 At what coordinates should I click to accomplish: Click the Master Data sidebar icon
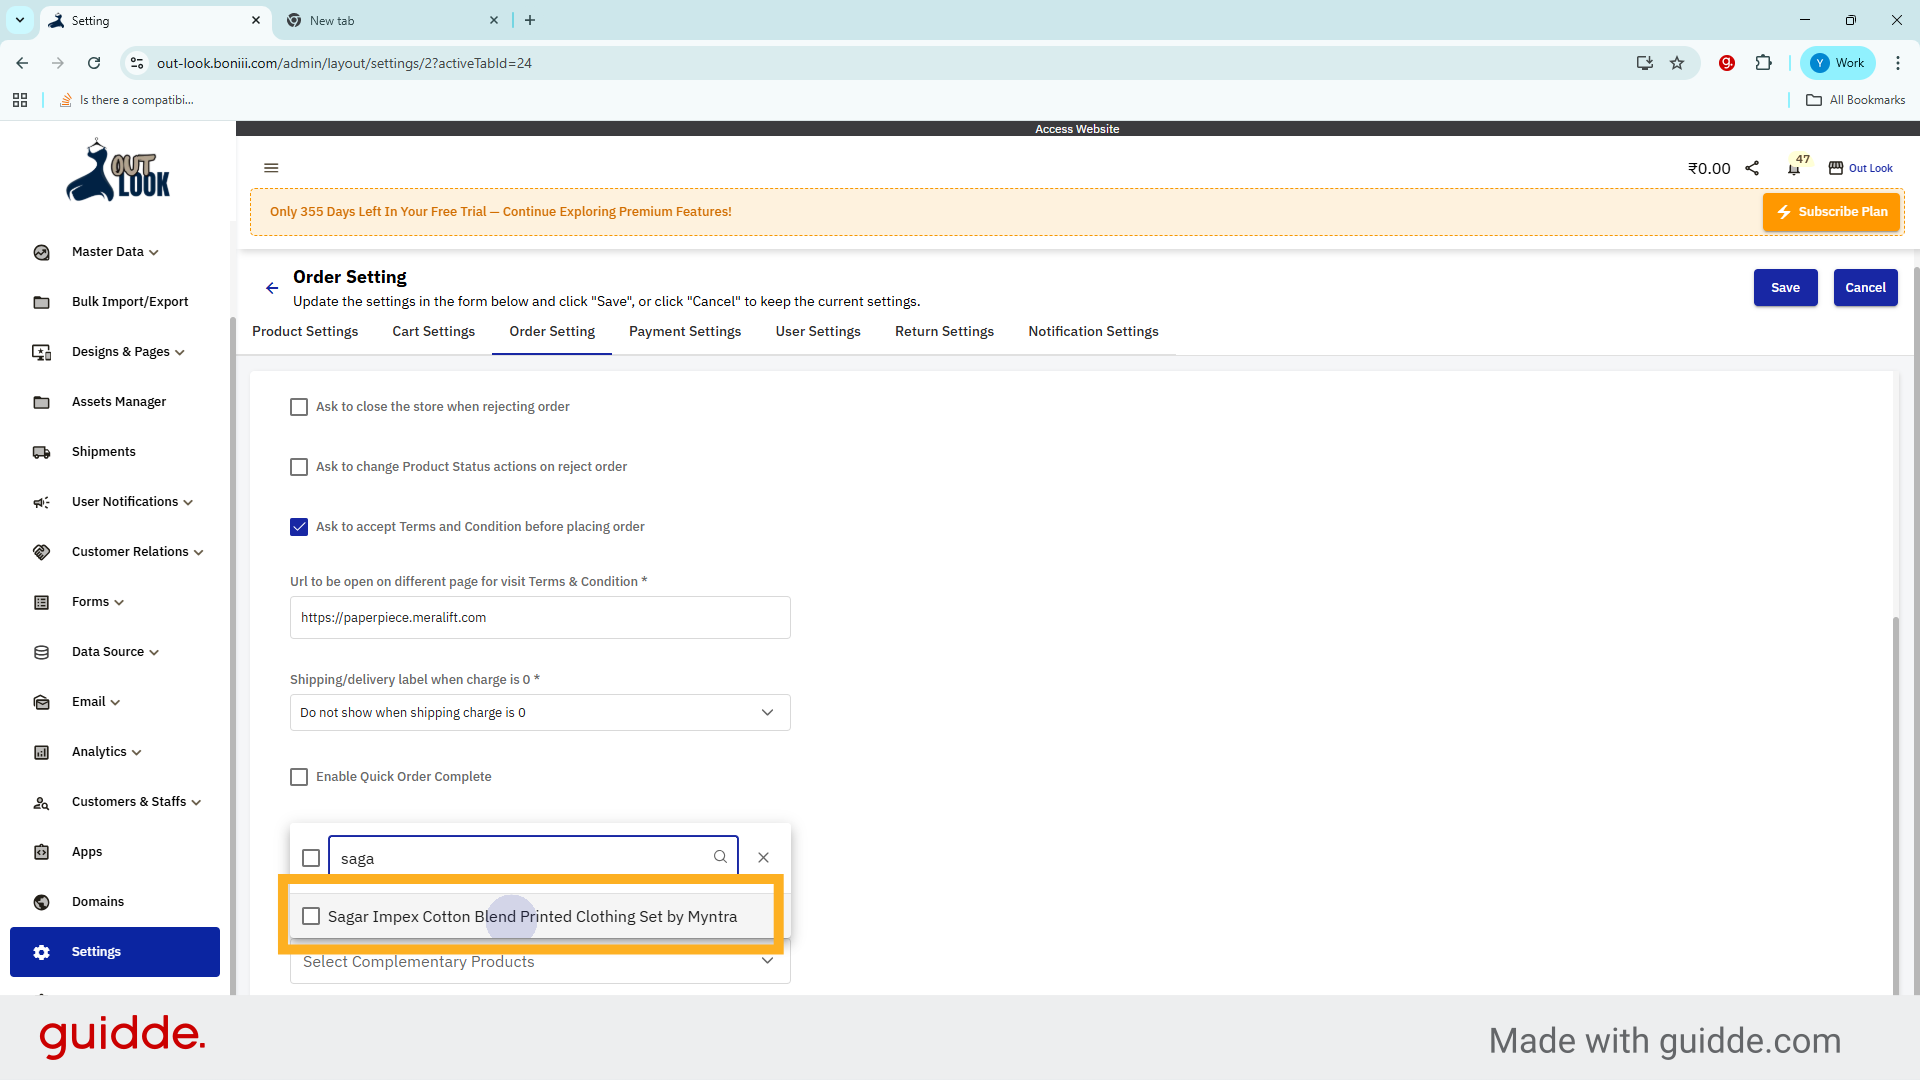tap(41, 252)
